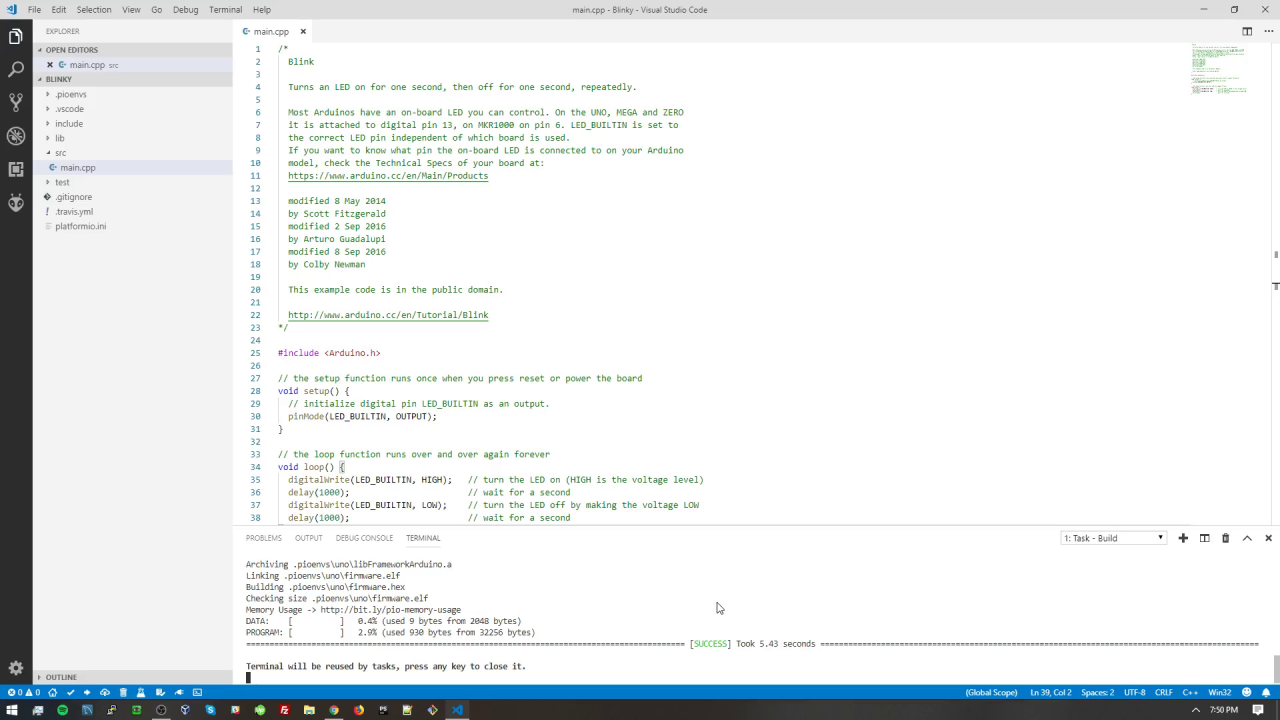Click PlatformIO Test flask icon in status bar

(x=142, y=692)
